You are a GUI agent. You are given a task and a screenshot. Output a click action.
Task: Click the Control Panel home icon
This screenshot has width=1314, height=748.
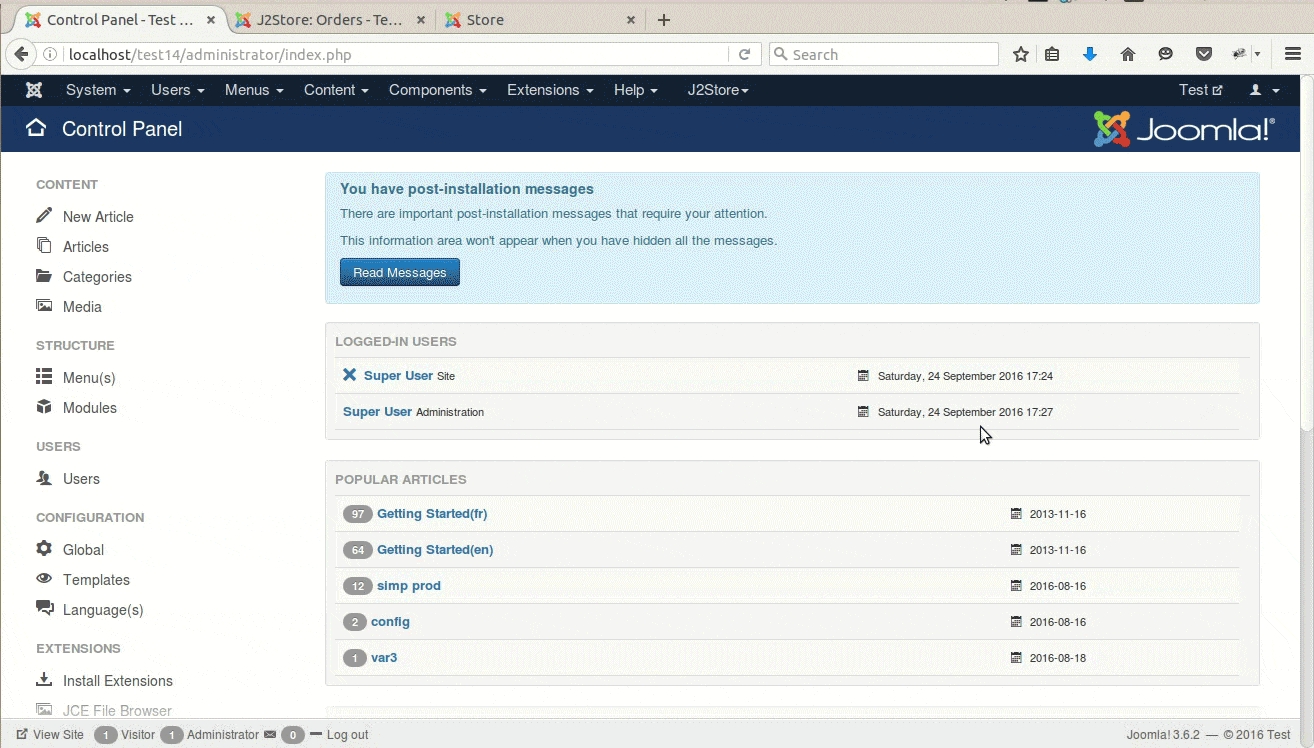click(x=36, y=128)
